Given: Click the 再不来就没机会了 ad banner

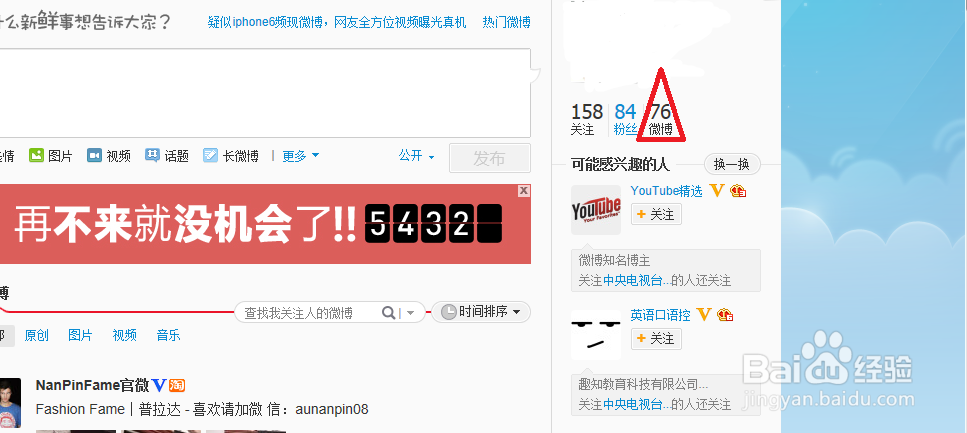Looking at the screenshot, I should click(265, 224).
